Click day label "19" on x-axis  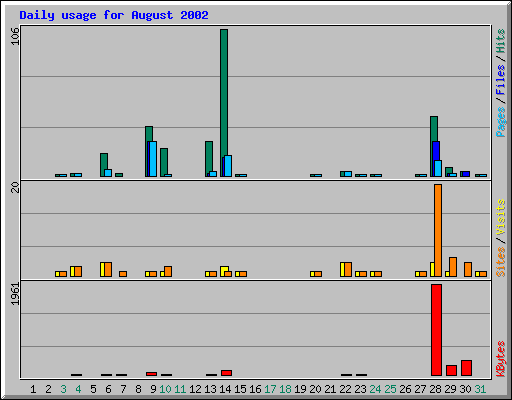point(300,389)
